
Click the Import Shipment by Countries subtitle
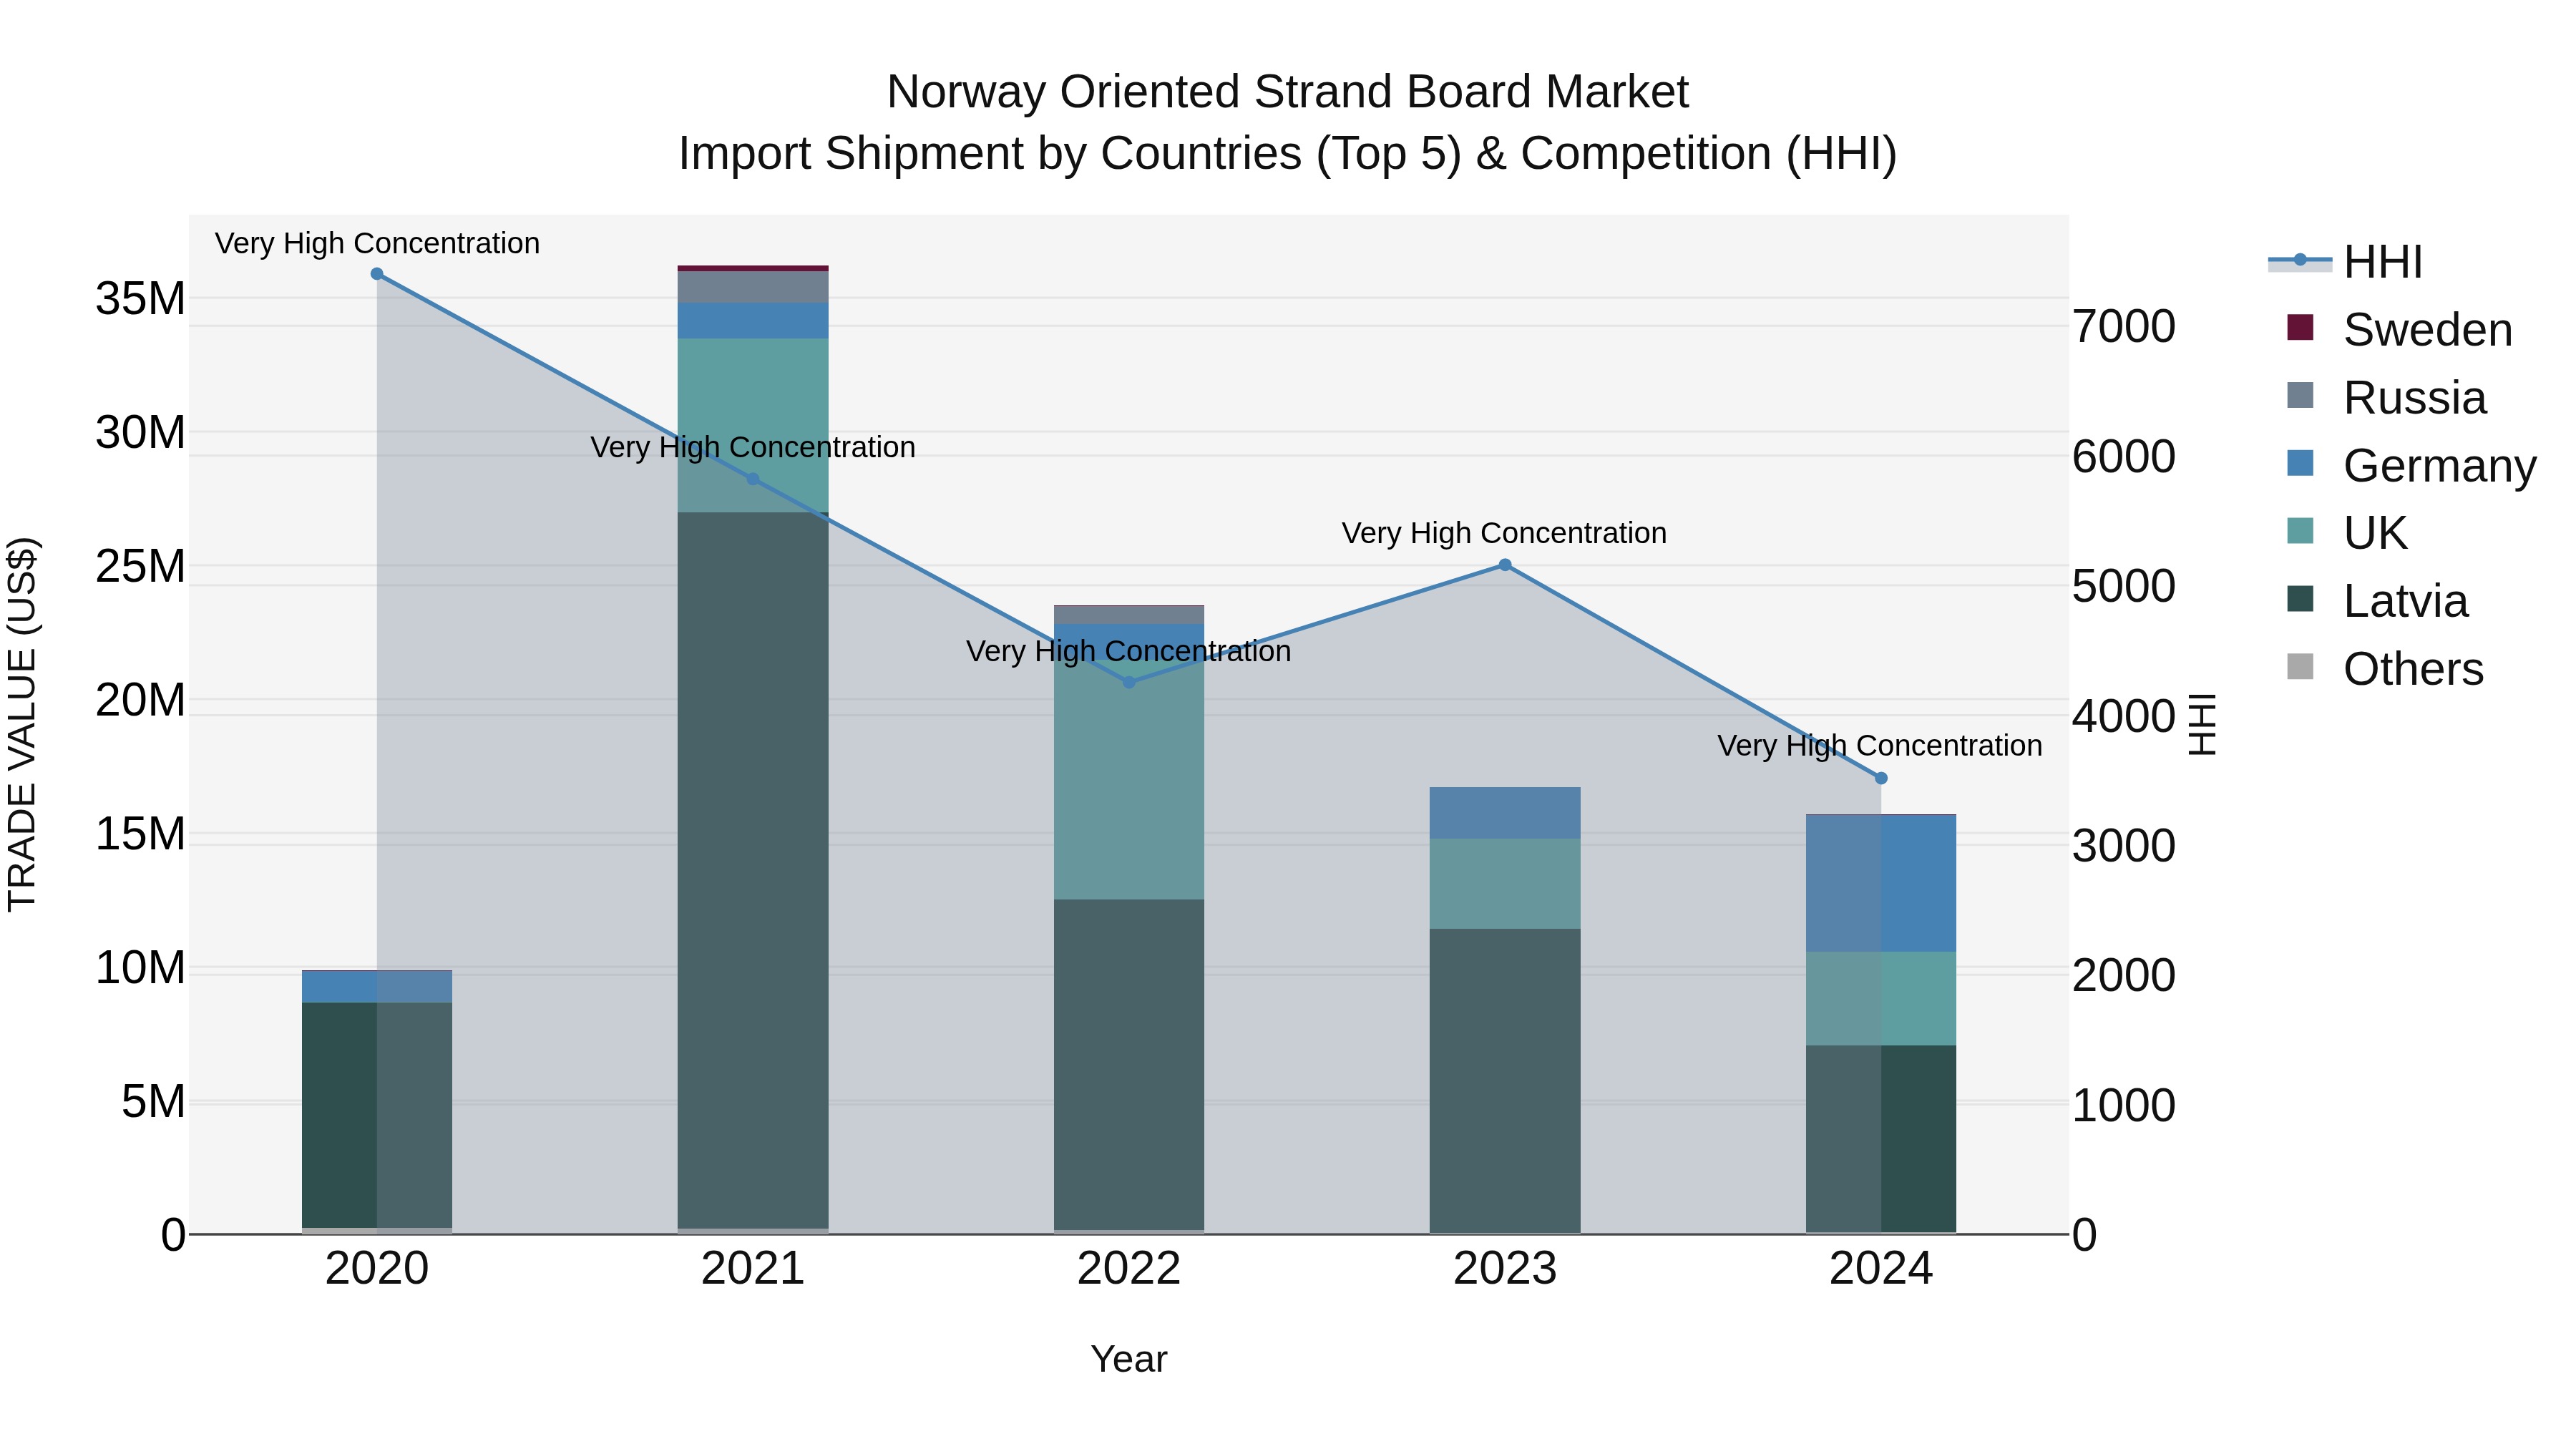pos(1287,154)
